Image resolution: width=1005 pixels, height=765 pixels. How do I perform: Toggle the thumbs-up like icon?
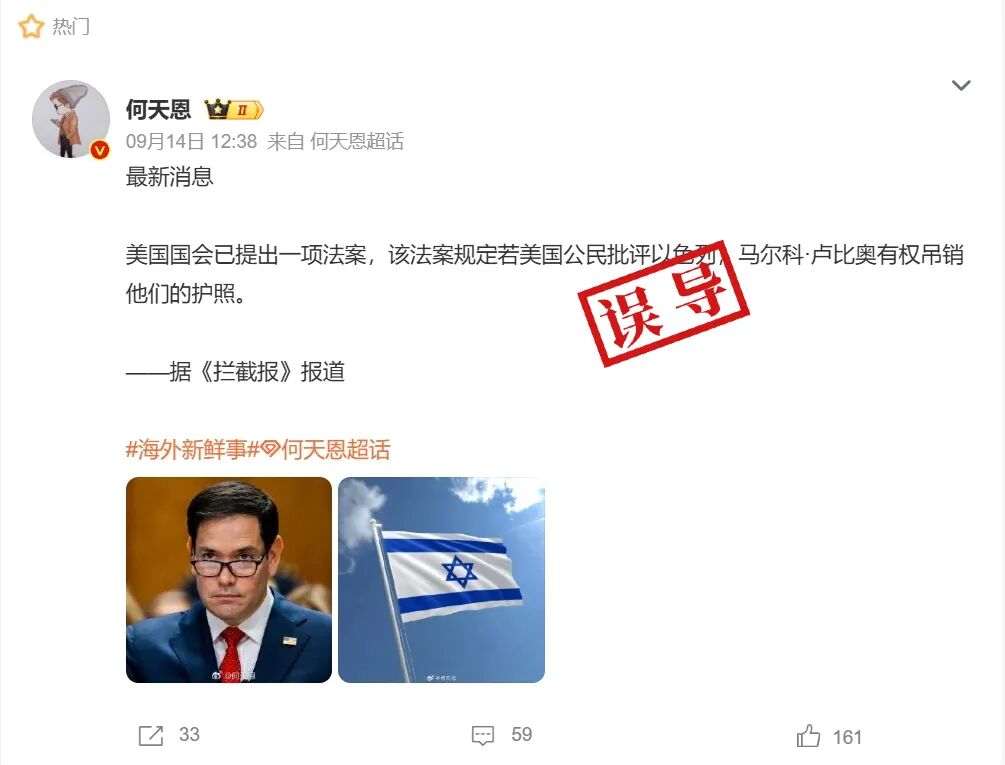(x=808, y=736)
